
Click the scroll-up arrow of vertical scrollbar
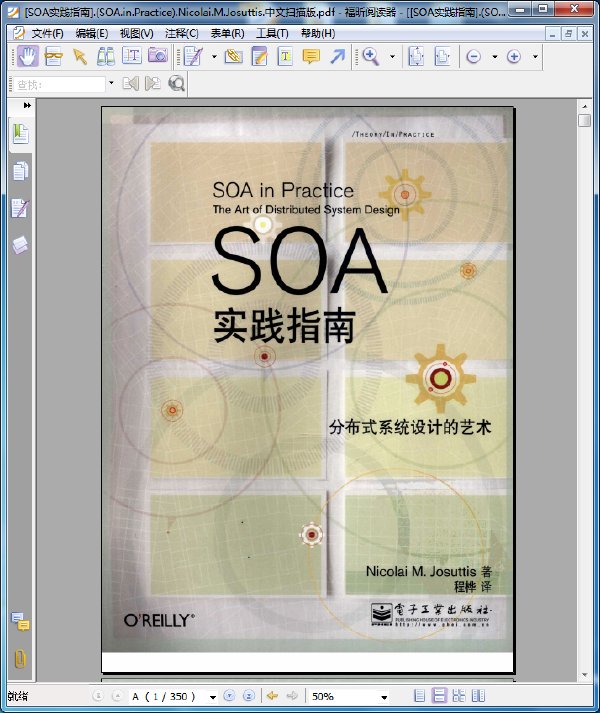tap(585, 106)
